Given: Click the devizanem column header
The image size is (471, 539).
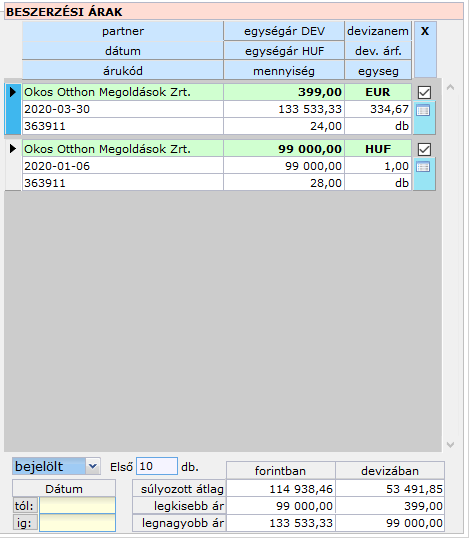Looking at the screenshot, I should point(378,31).
